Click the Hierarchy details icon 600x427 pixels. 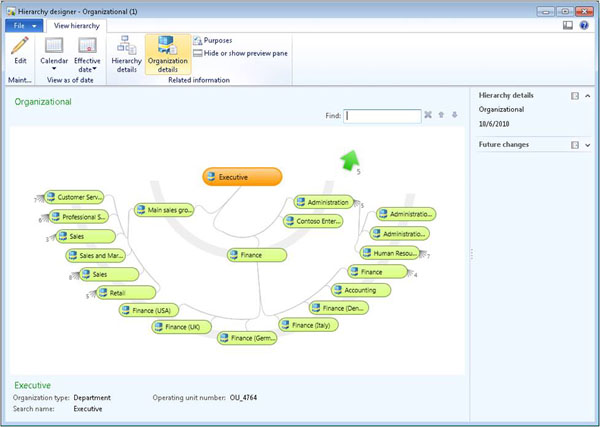(x=127, y=45)
